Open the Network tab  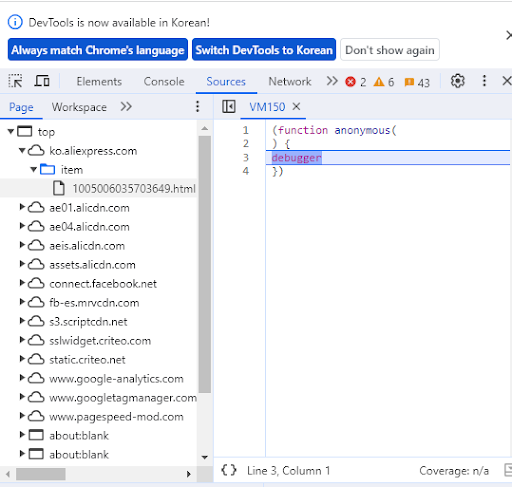point(290,82)
